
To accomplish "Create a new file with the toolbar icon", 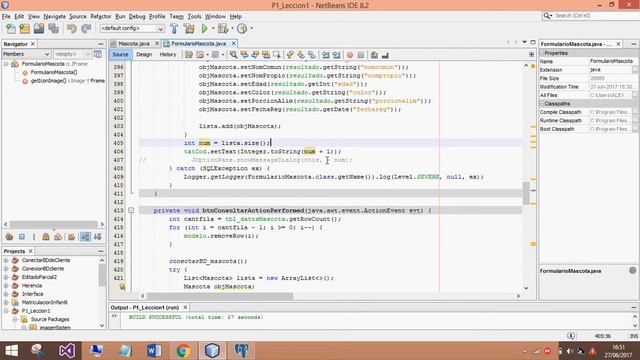I will 11,29.
